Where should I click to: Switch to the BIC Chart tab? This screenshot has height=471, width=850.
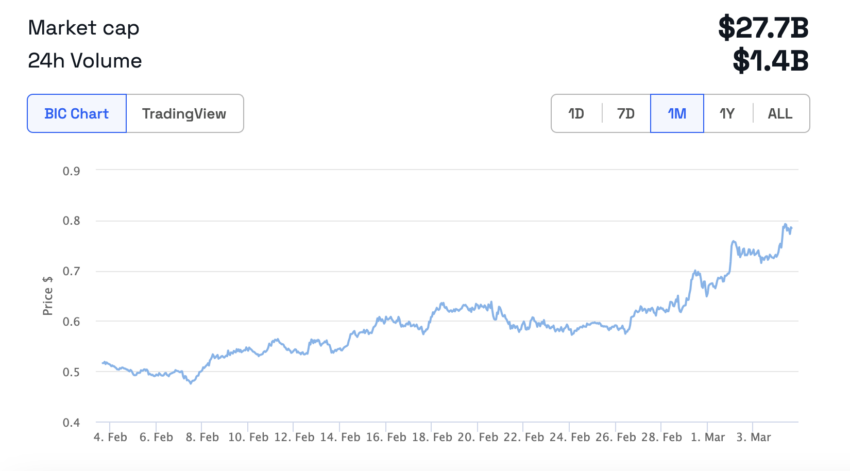77,113
